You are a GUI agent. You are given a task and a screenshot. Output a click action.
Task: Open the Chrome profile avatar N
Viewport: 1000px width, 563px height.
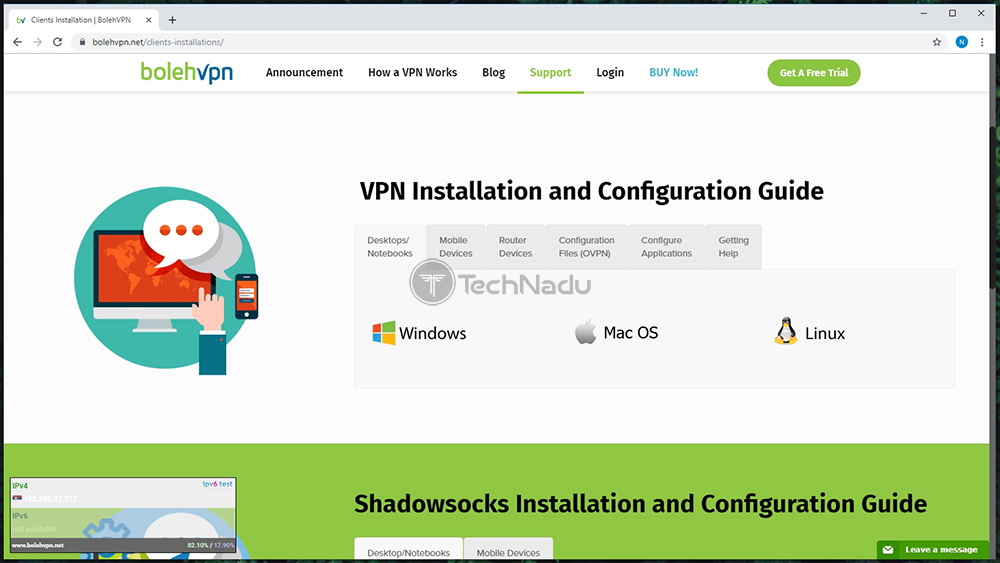[x=961, y=42]
